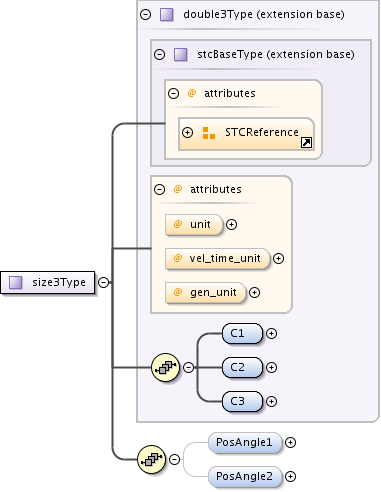The image size is (381, 492).
Task: Collapse the PosAngle sequence
Action: click(174, 459)
